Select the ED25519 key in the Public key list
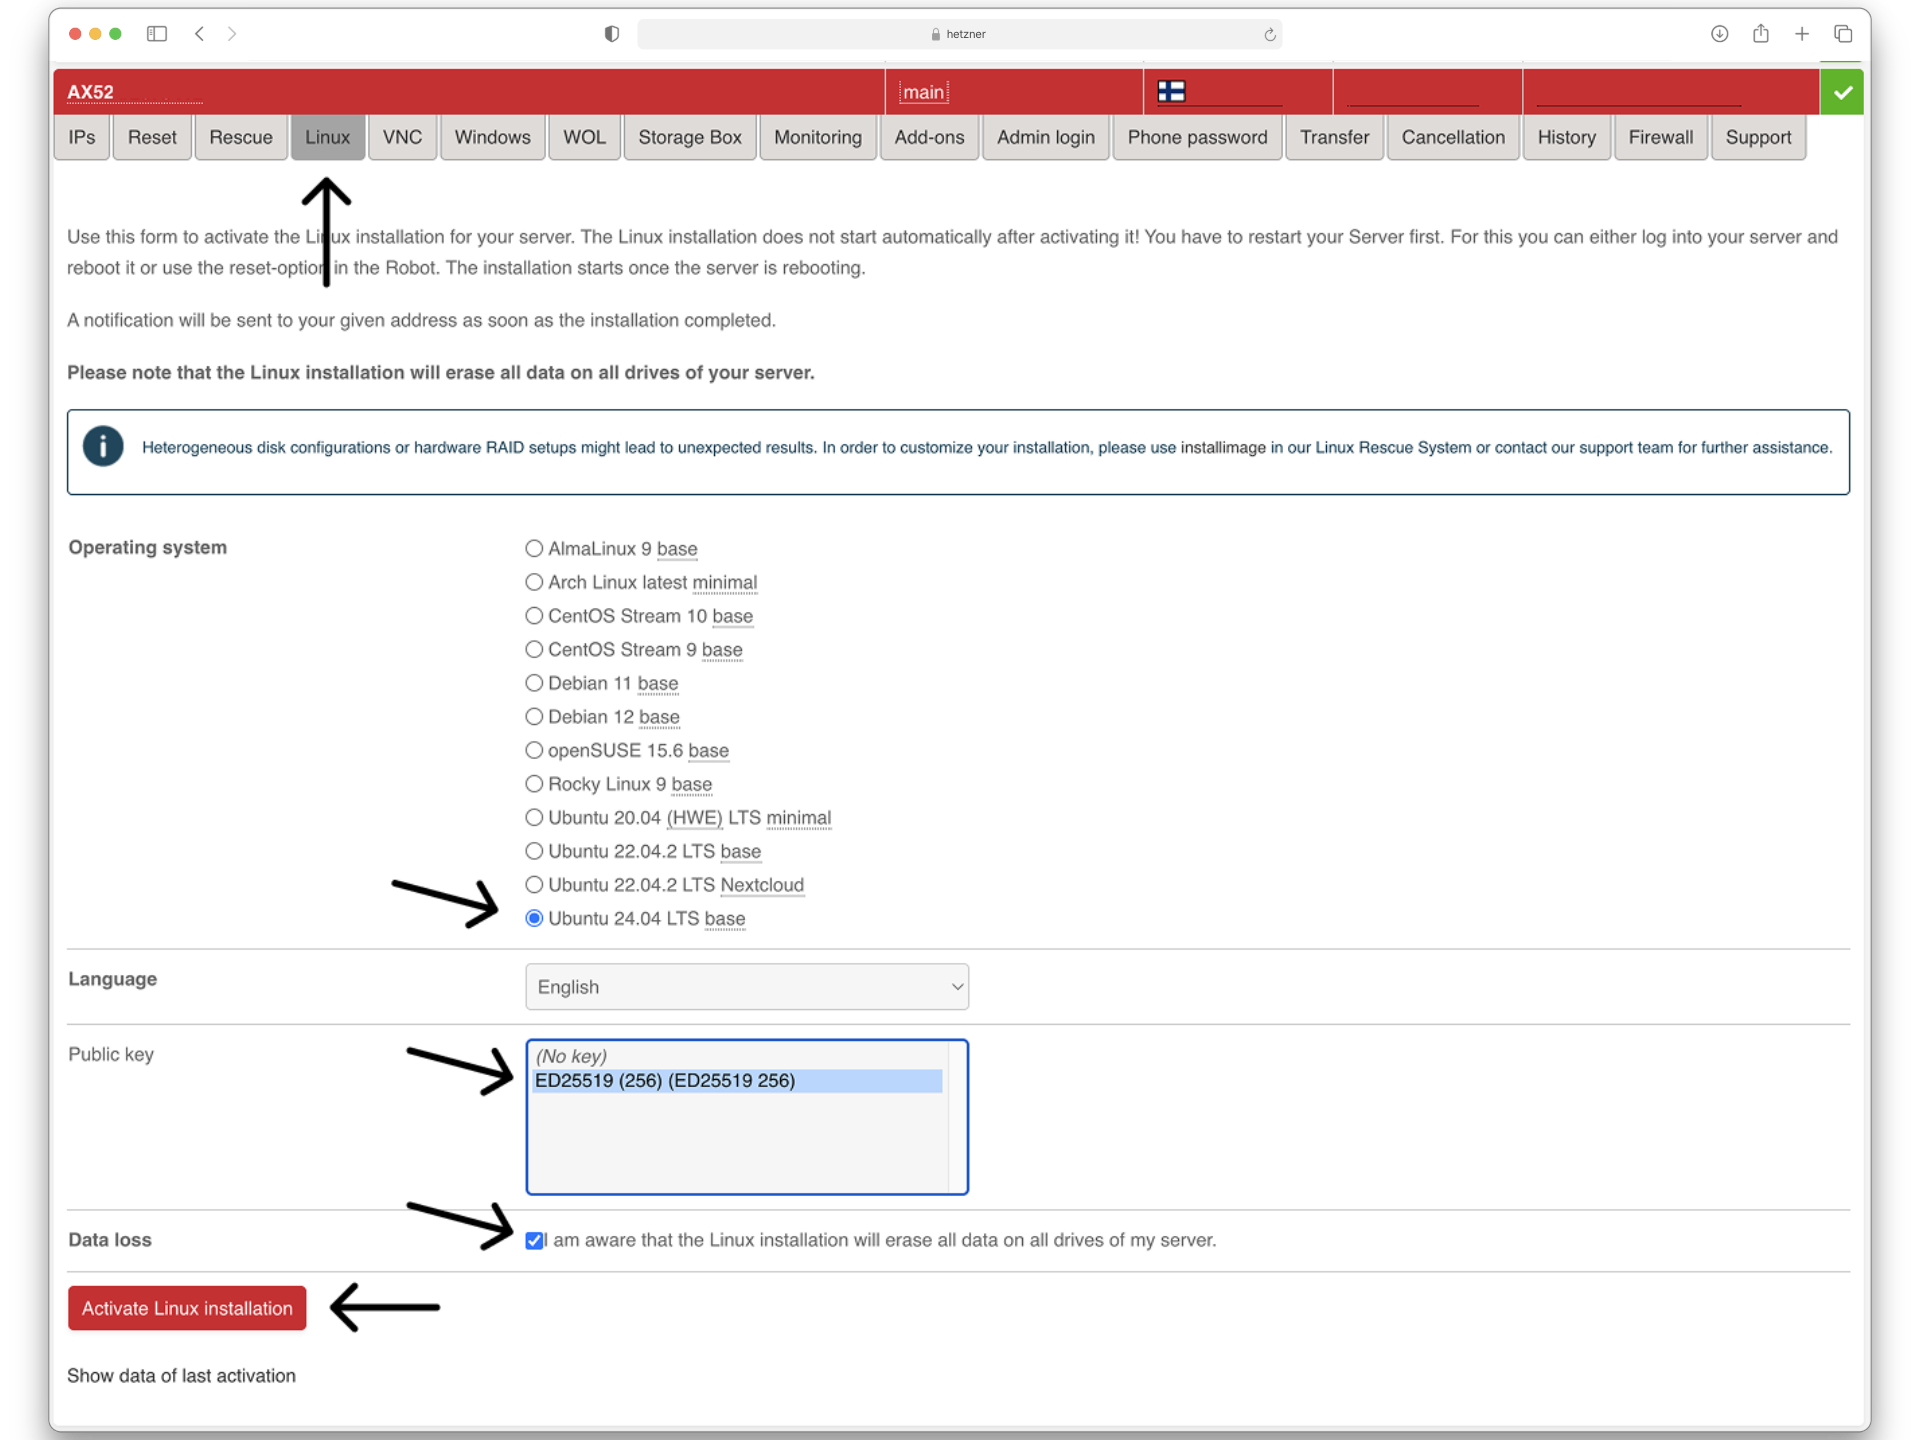Image resolution: width=1920 pixels, height=1440 pixels. [665, 1080]
